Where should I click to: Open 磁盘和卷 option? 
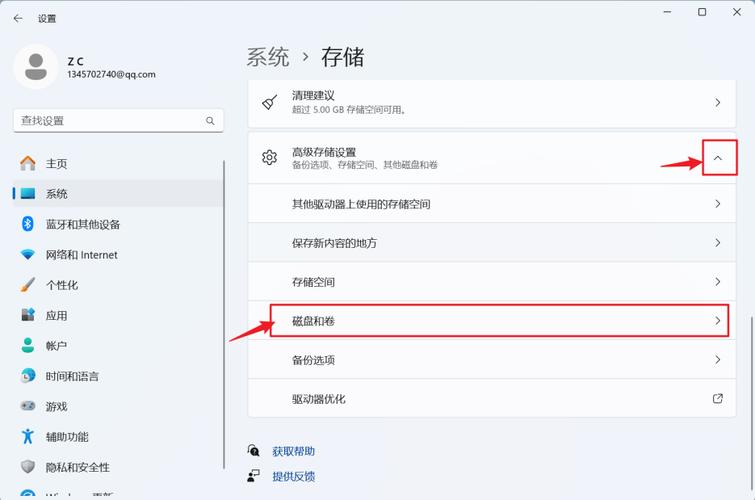pos(492,321)
